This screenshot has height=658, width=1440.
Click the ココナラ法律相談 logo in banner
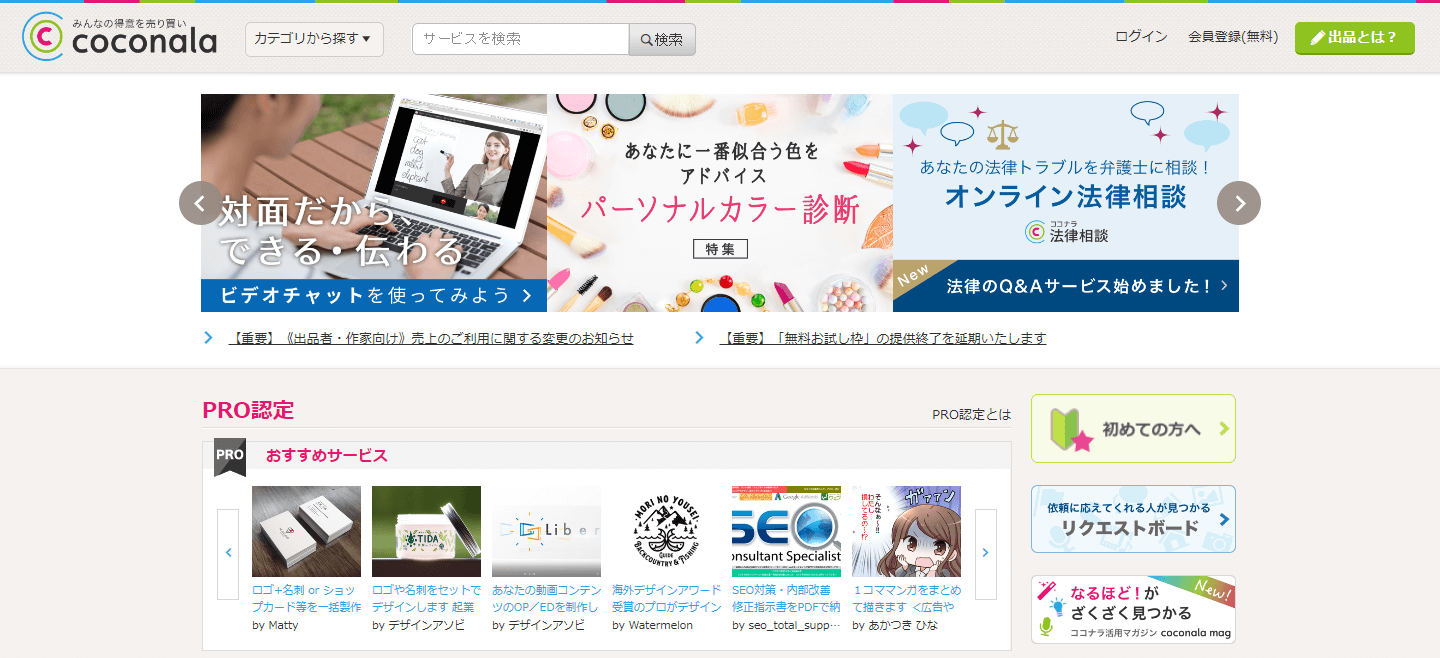point(1066,232)
